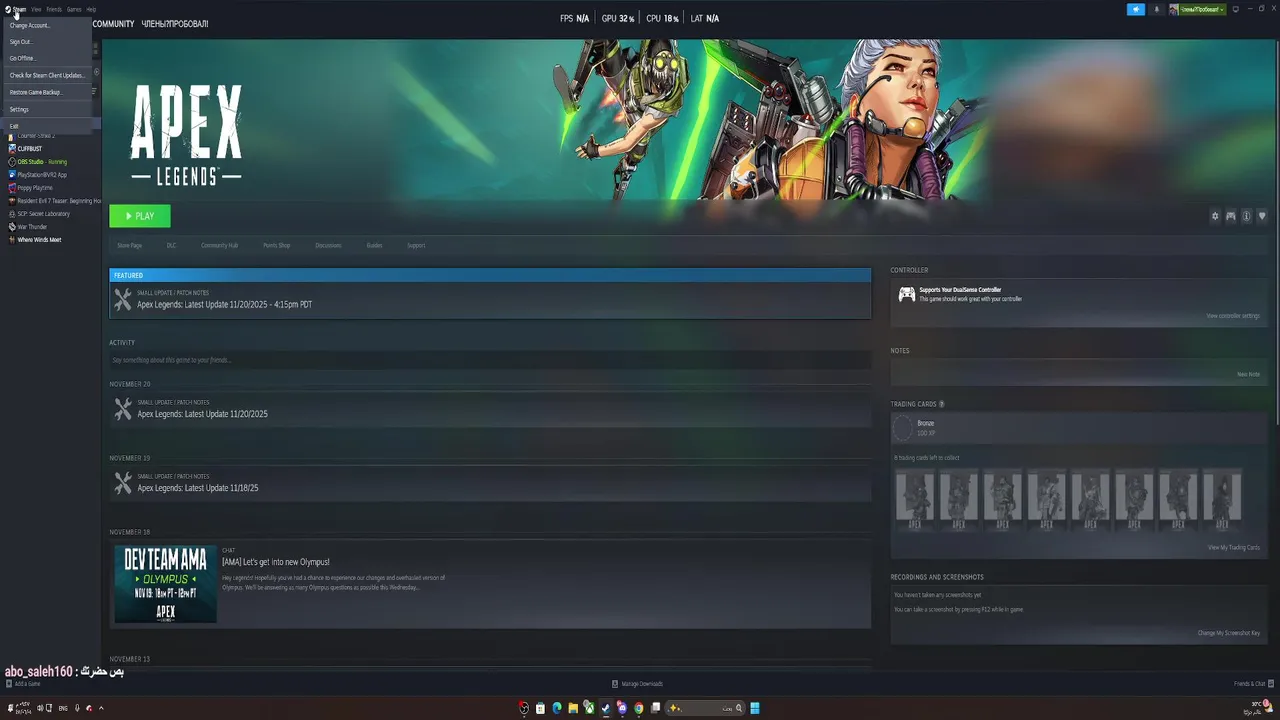Screen dimensions: 1280x720
Task: Click Change My Screenshot Key link
Action: click(1229, 633)
